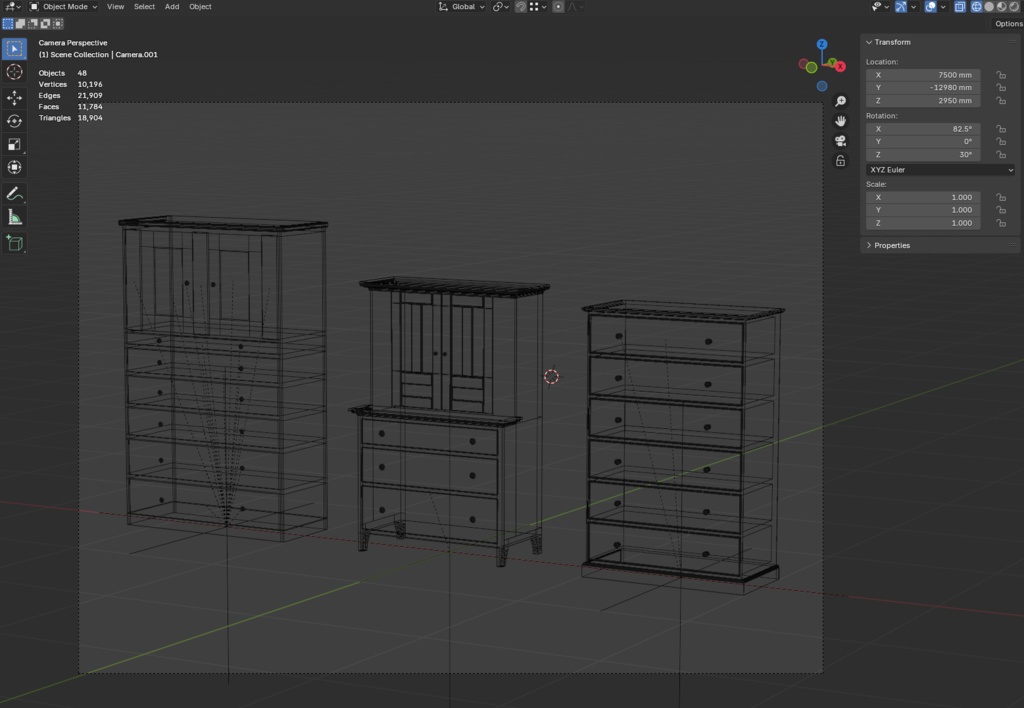Open the pivot point dropdown

tap(500, 7)
